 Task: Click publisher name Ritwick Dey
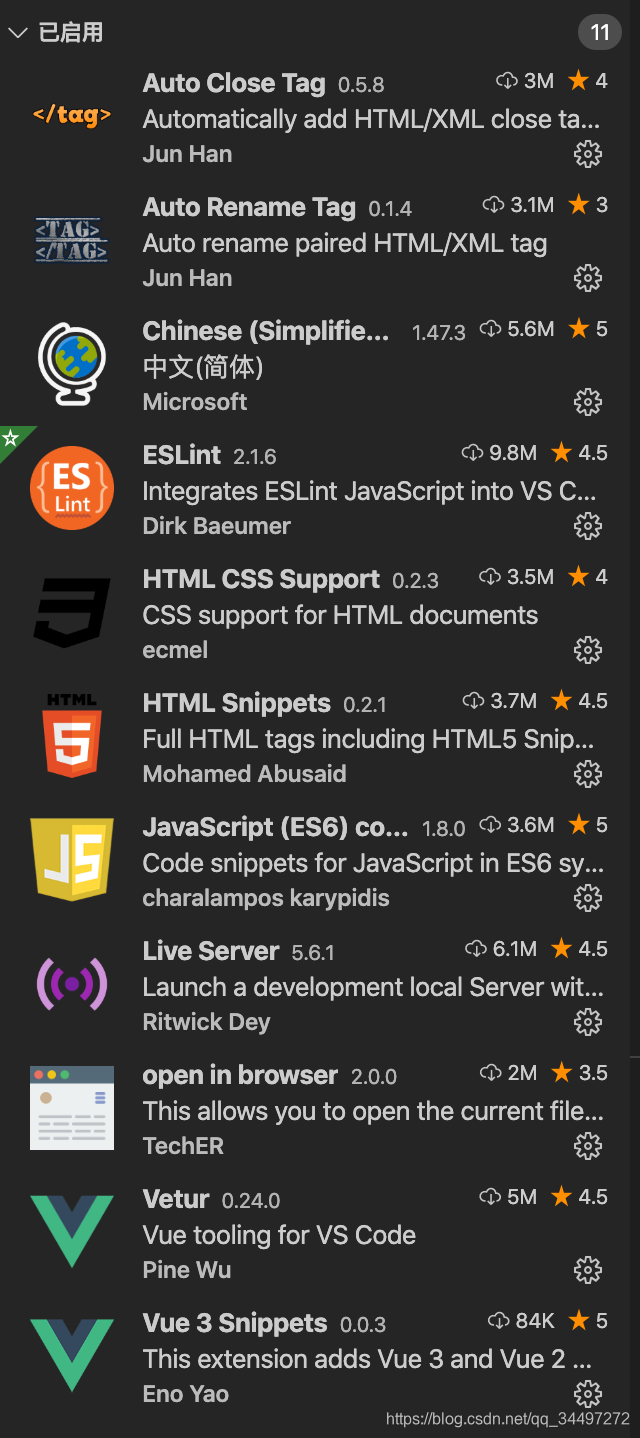click(x=207, y=1022)
